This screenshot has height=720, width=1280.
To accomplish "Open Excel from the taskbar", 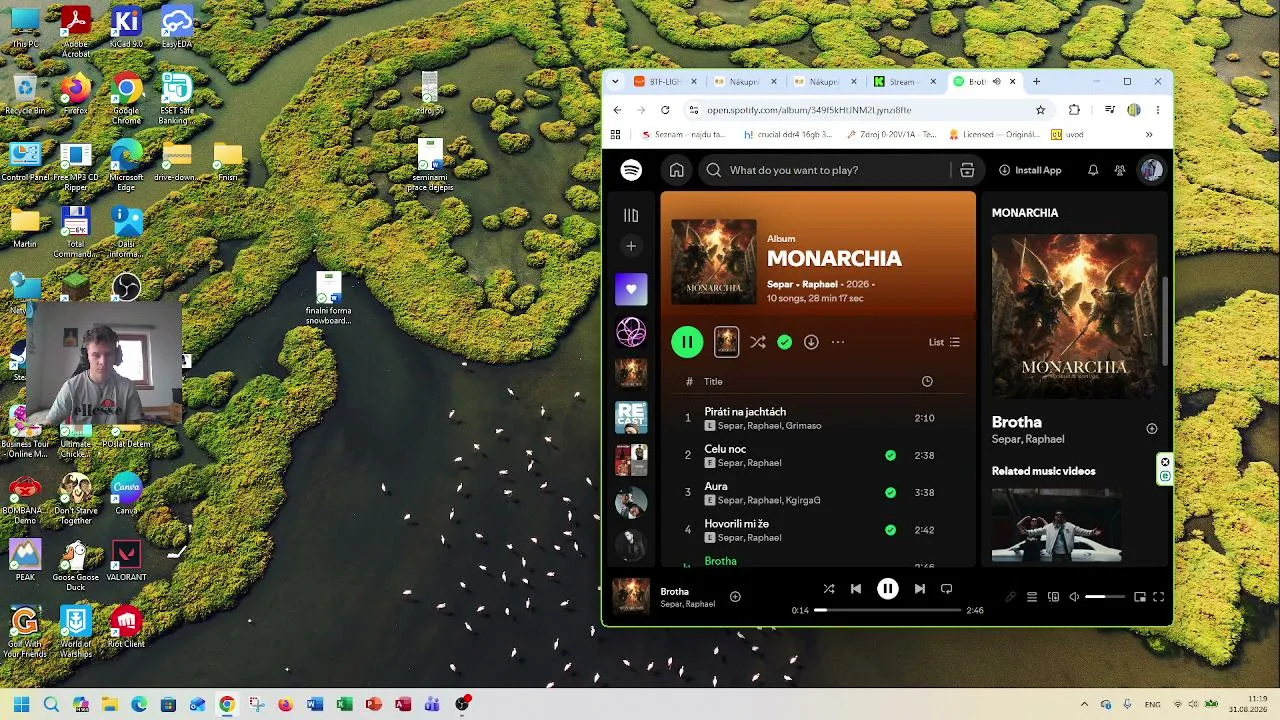I will point(344,704).
